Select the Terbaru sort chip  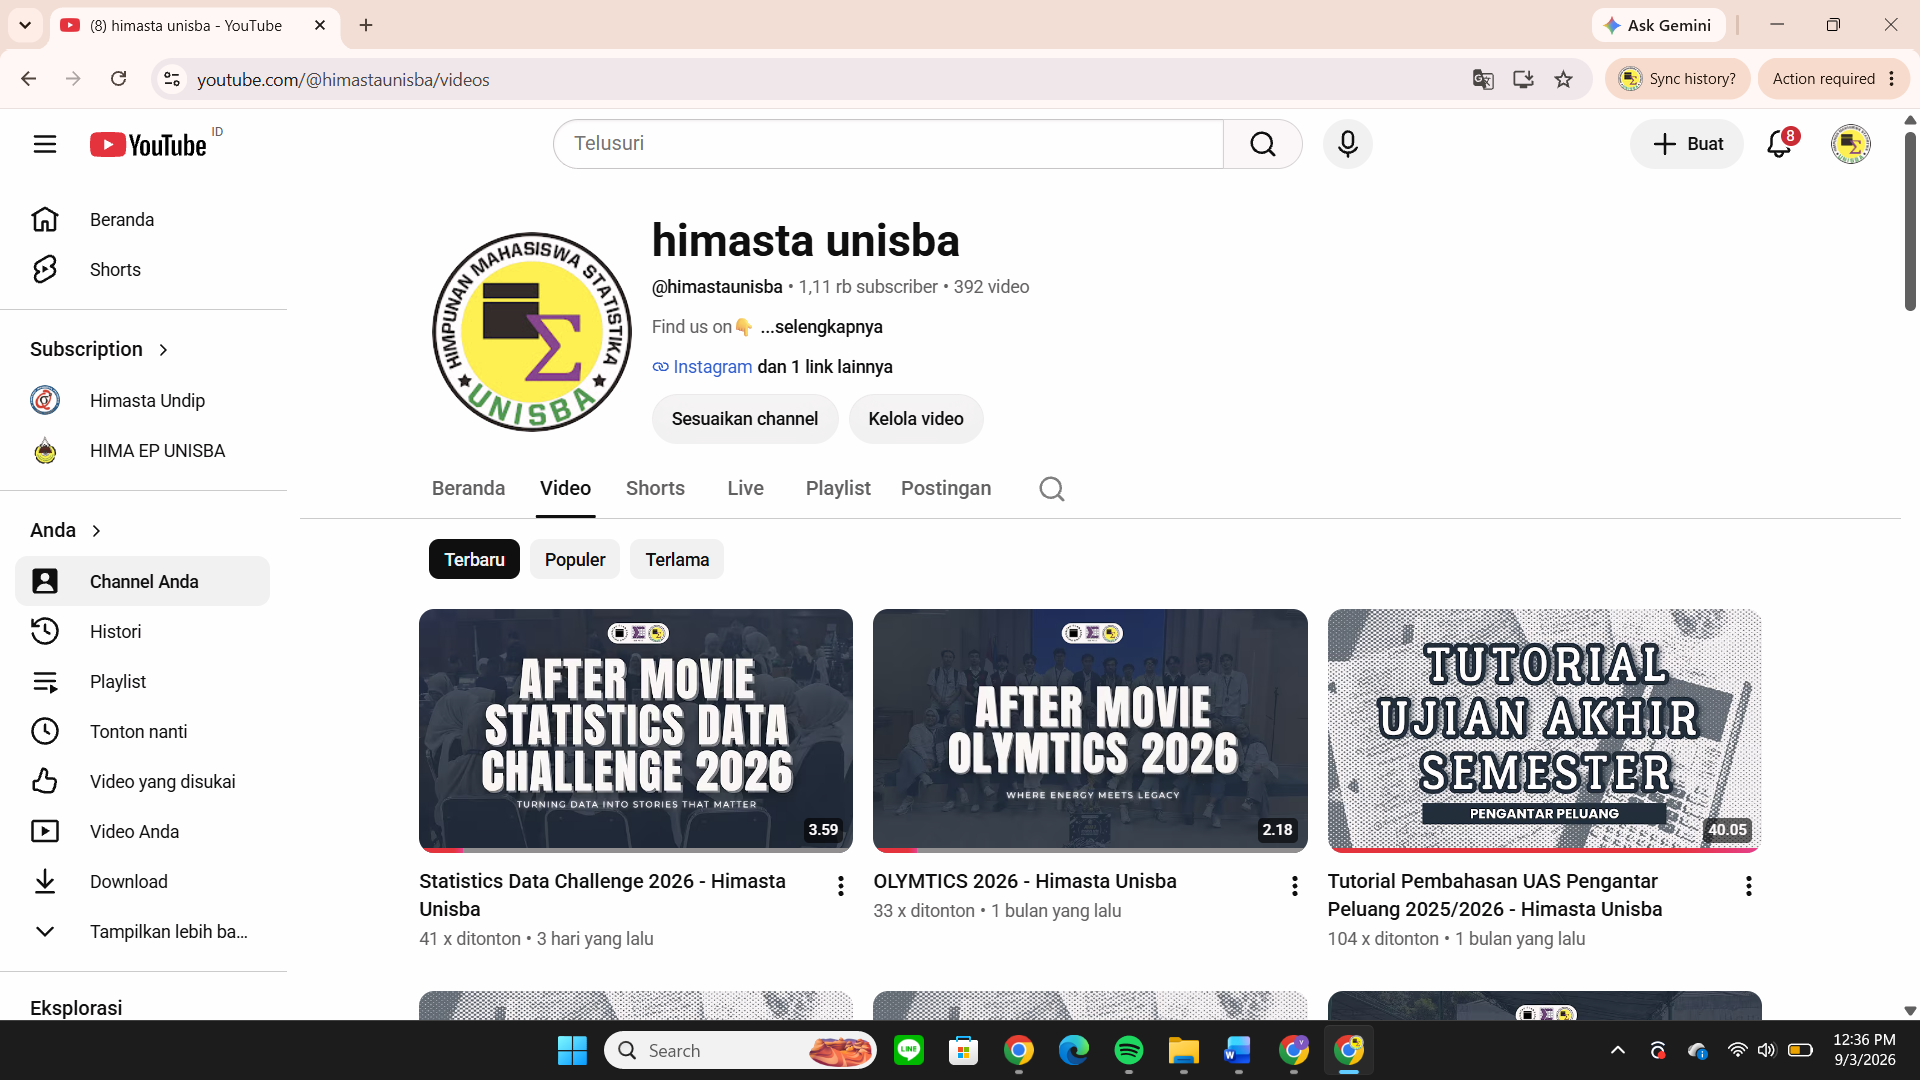pos(474,560)
